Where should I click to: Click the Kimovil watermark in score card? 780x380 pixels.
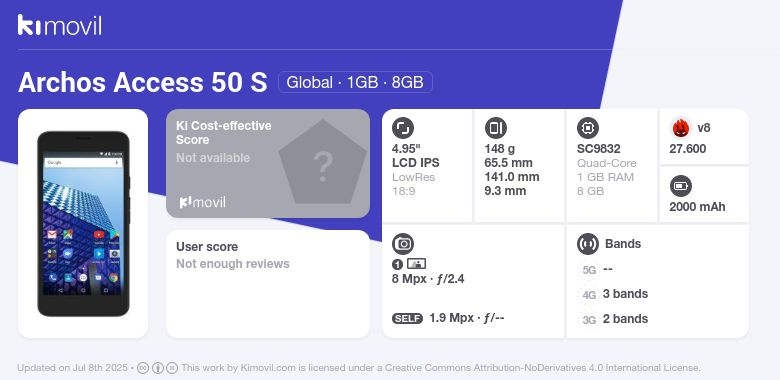[x=202, y=202]
